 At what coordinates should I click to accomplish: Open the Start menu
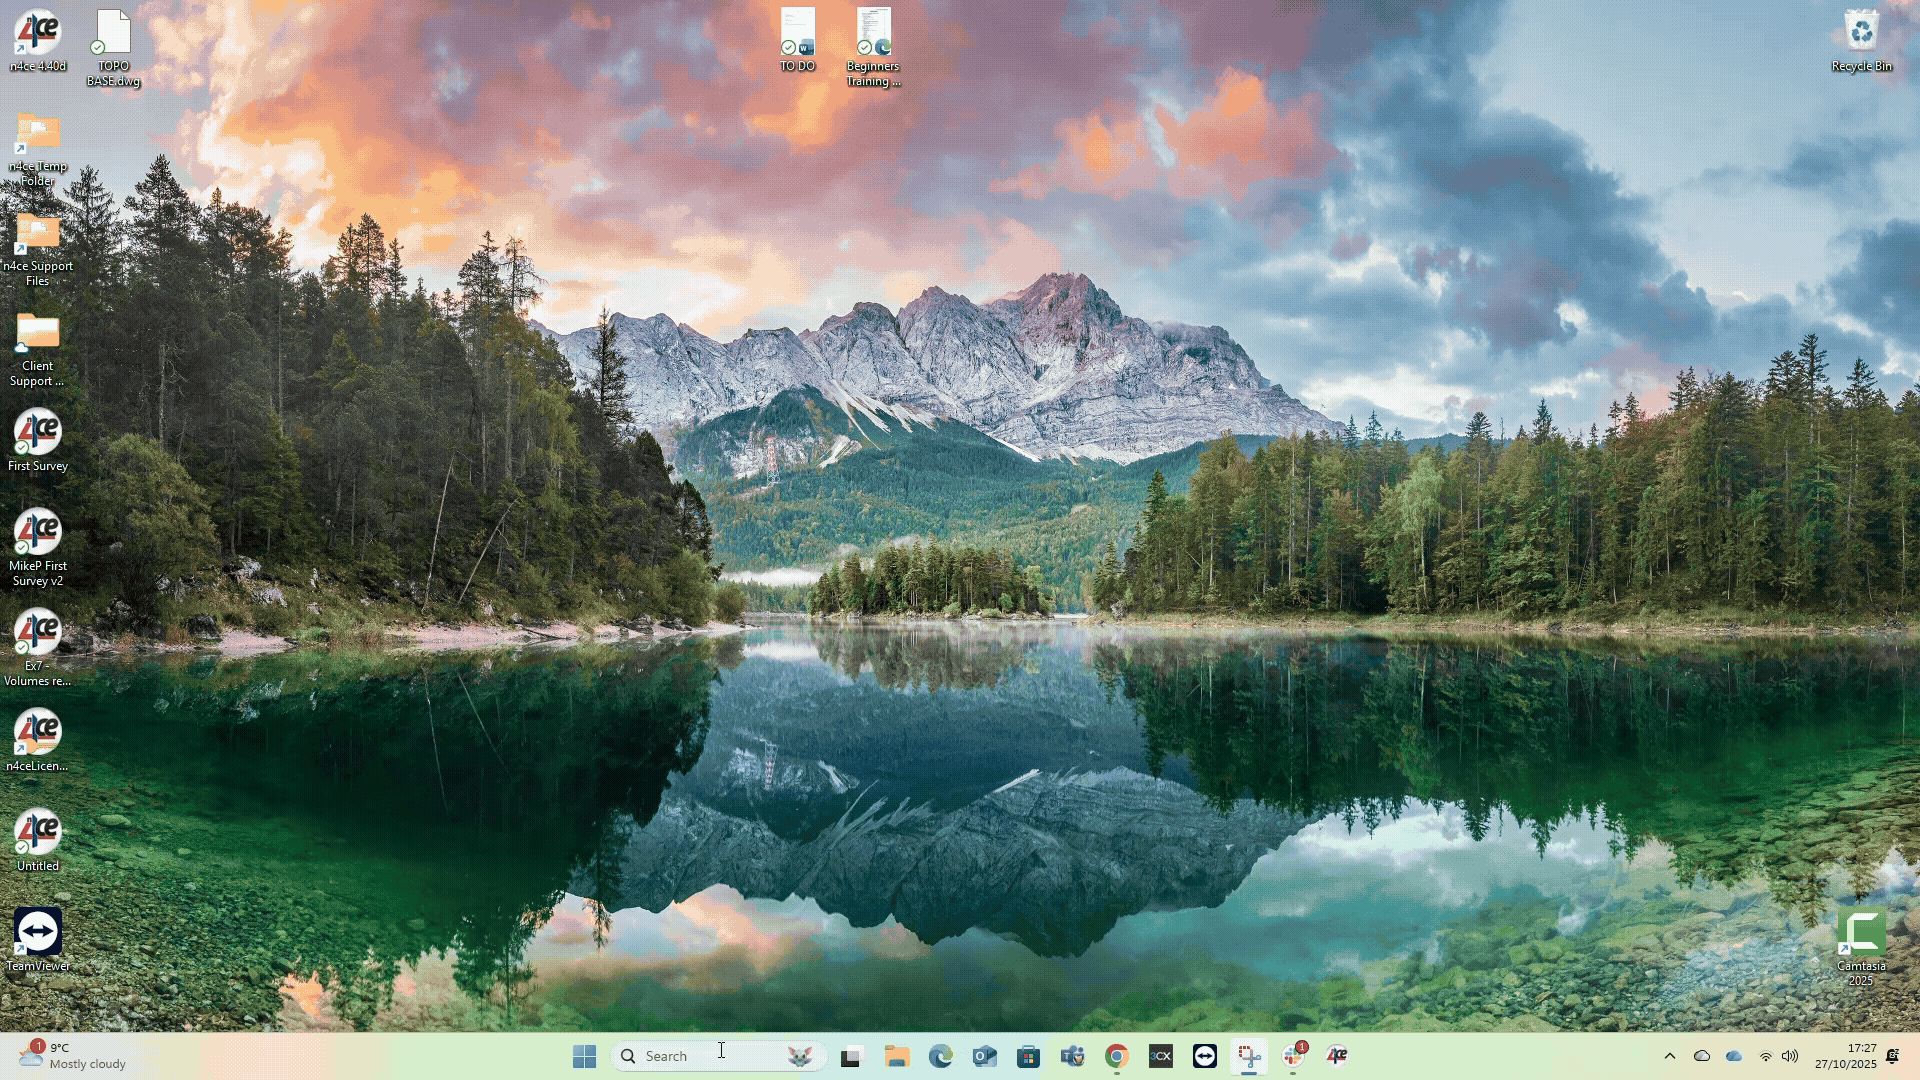tap(583, 1055)
